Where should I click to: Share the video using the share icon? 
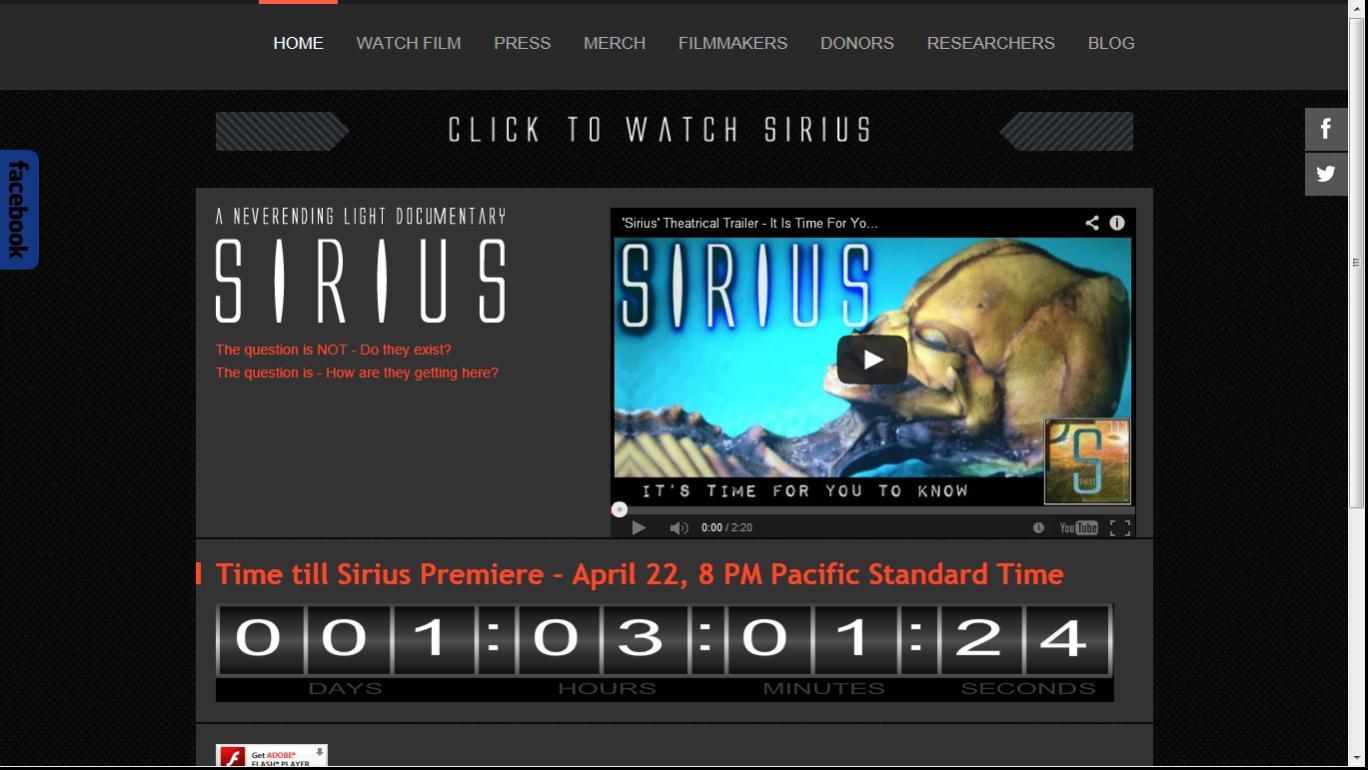point(1092,223)
